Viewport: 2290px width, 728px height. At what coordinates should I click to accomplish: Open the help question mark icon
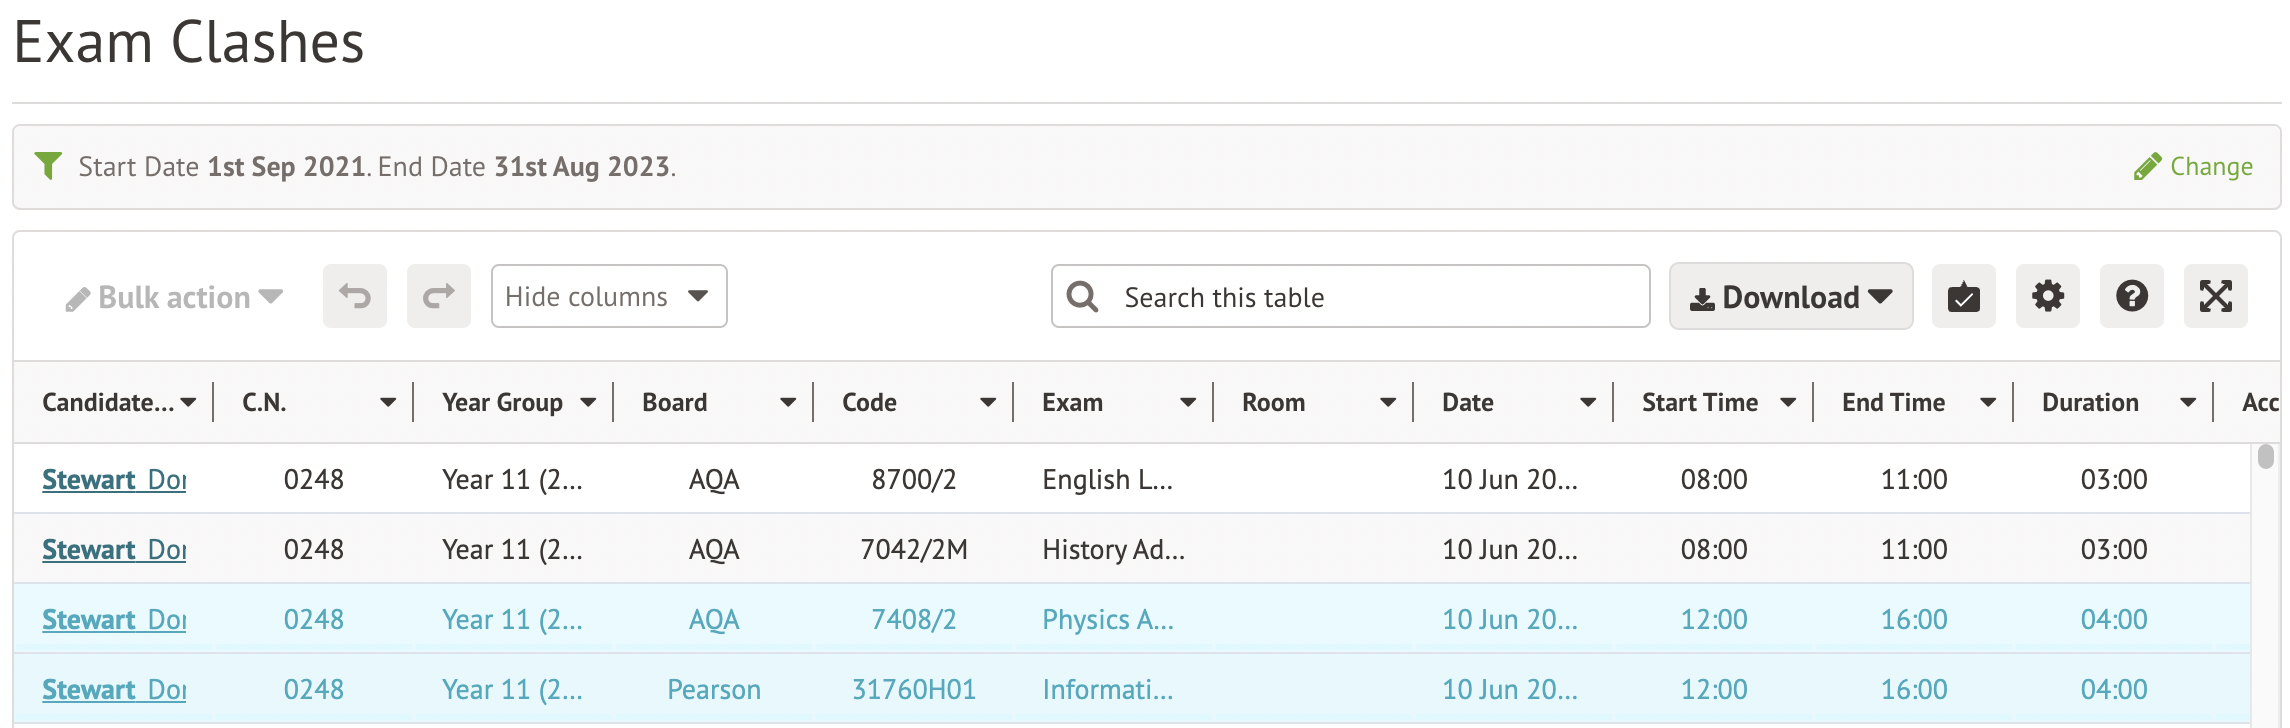point(2131,296)
